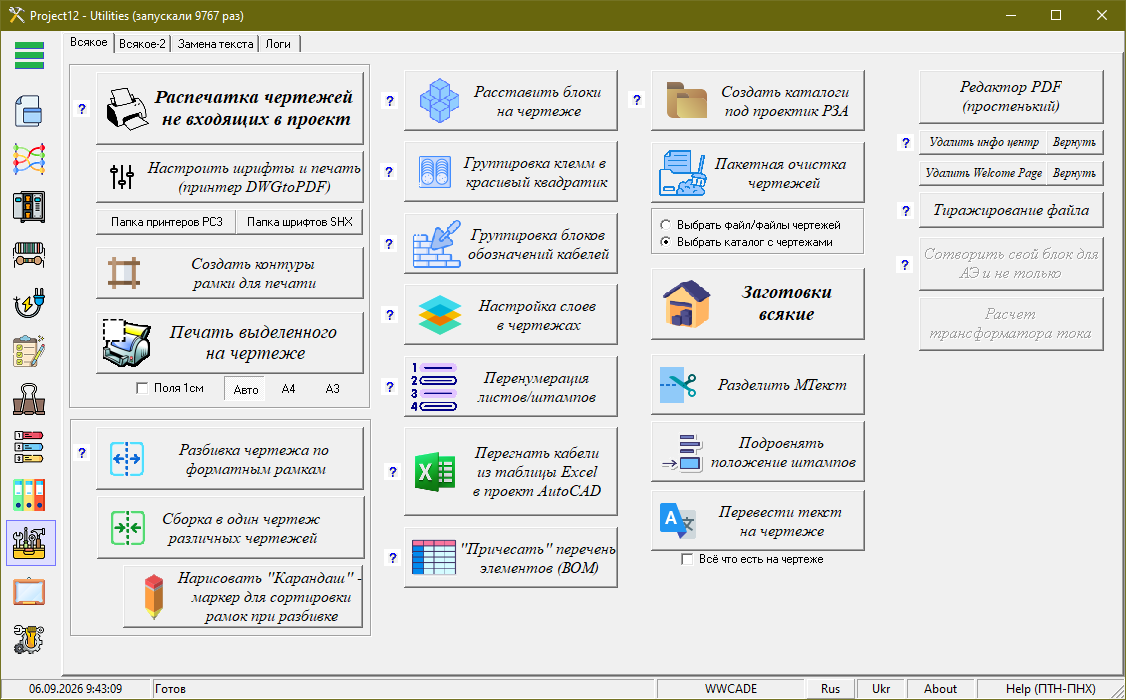
Task: Click the Редактор PDF button
Action: click(1011, 96)
